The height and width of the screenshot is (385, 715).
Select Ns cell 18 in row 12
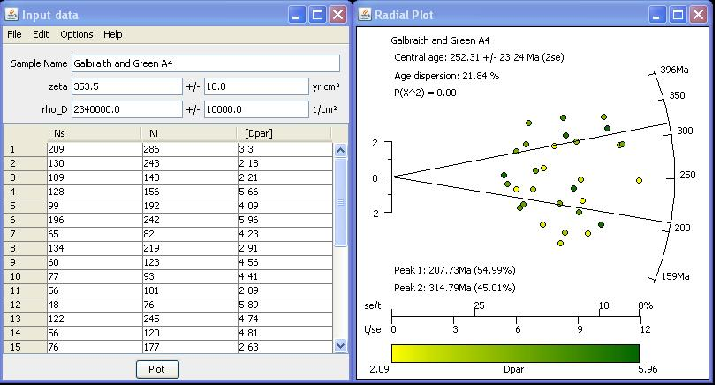coord(94,305)
